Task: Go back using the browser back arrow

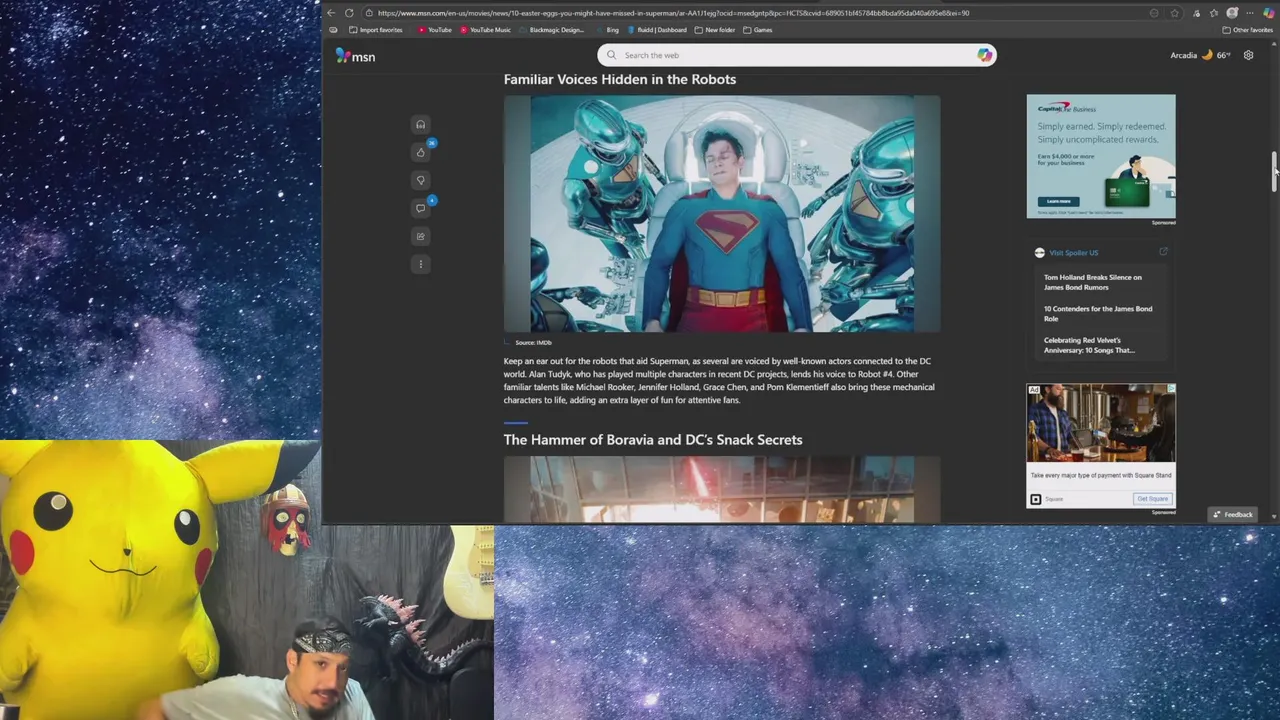Action: pyautogui.click(x=332, y=13)
